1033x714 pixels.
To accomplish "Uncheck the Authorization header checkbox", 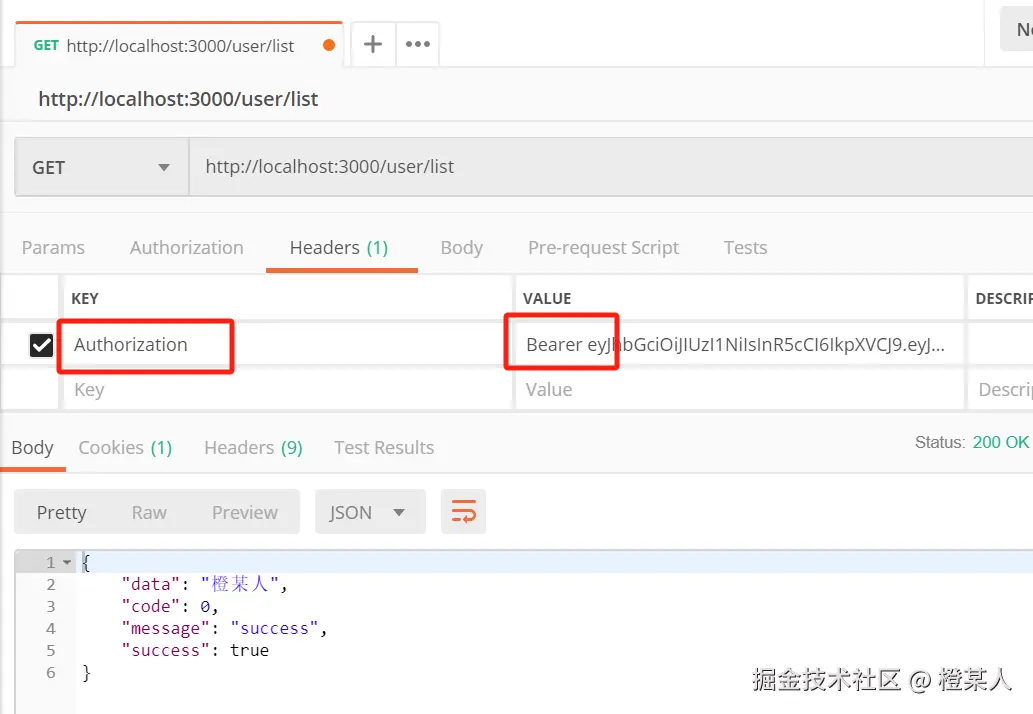I will 42,344.
